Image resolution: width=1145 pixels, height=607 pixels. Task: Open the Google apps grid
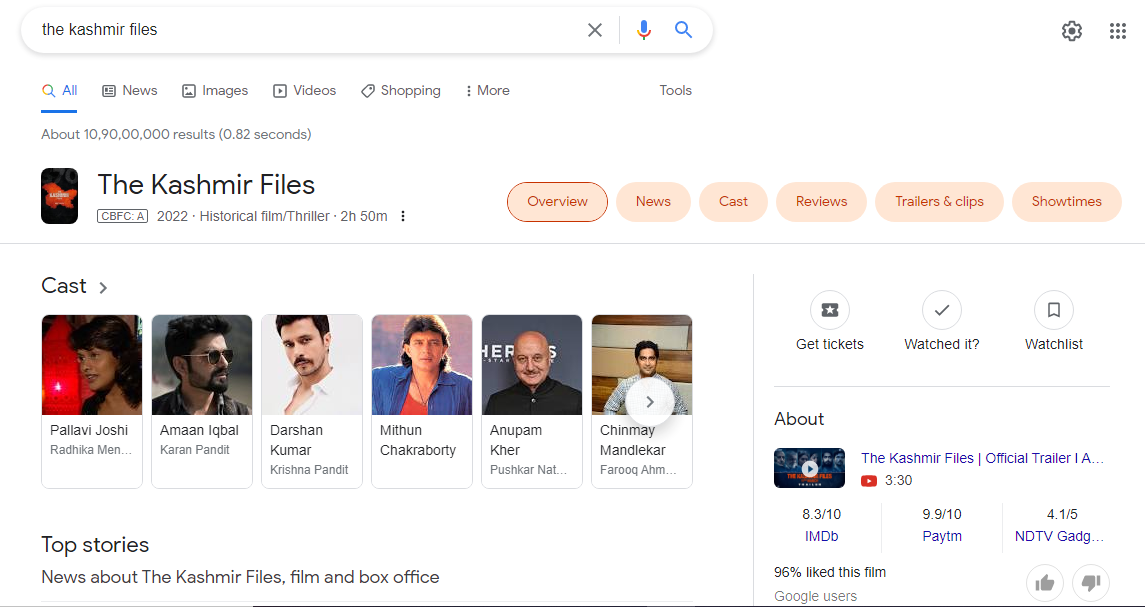[x=1118, y=31]
